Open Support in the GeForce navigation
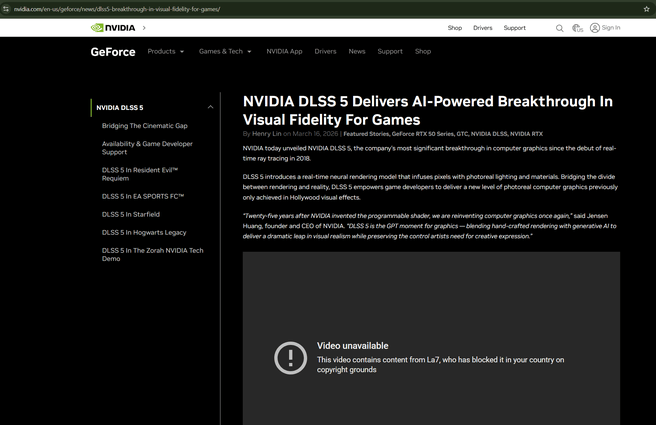The height and width of the screenshot is (425, 656). pyautogui.click(x=390, y=51)
